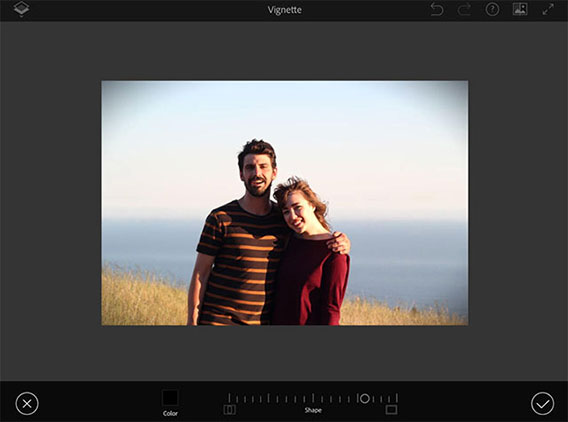Show the before/after image comparison icon
Screen dimensions: 568x422
pos(520,9)
